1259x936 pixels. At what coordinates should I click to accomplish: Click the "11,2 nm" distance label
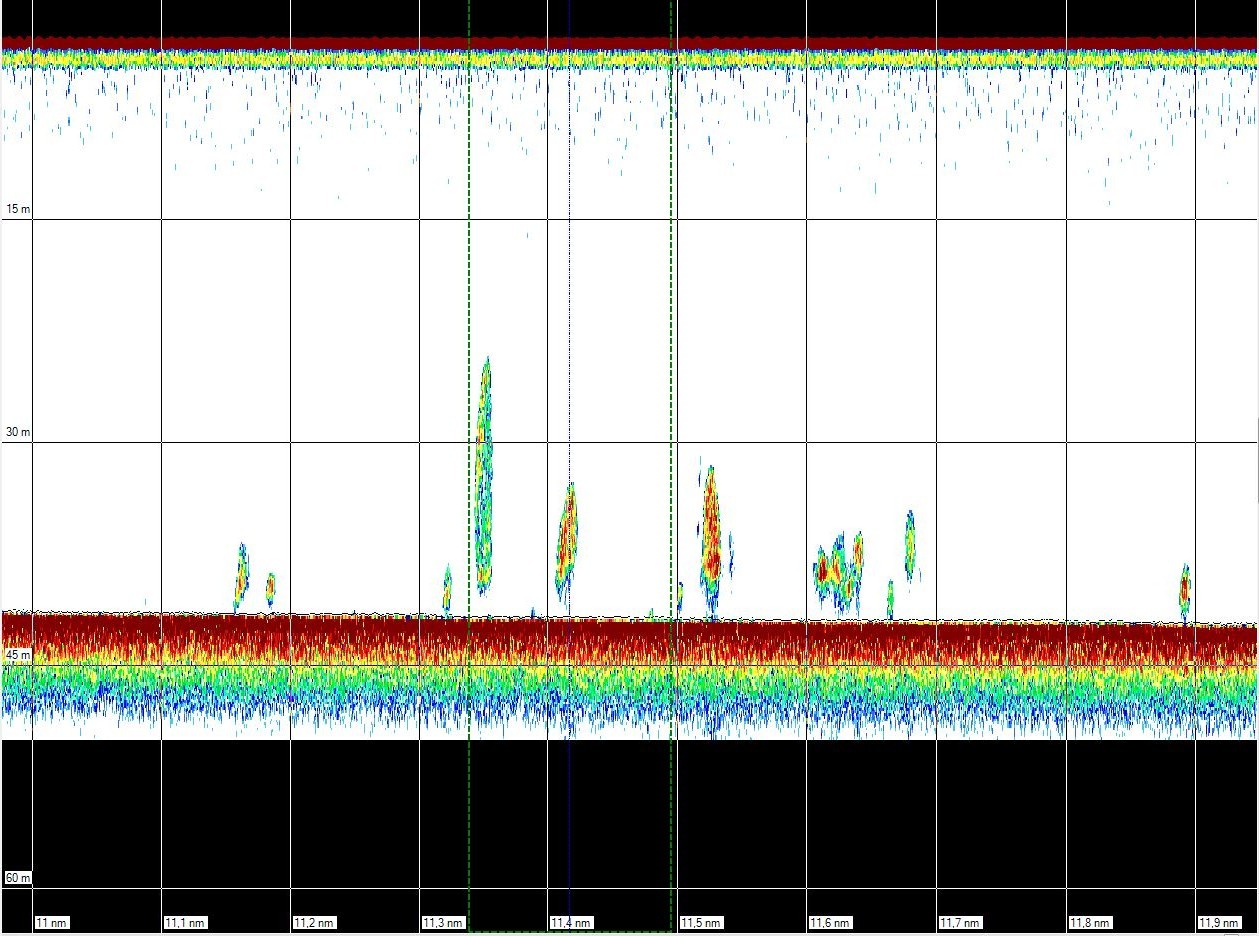[x=314, y=922]
